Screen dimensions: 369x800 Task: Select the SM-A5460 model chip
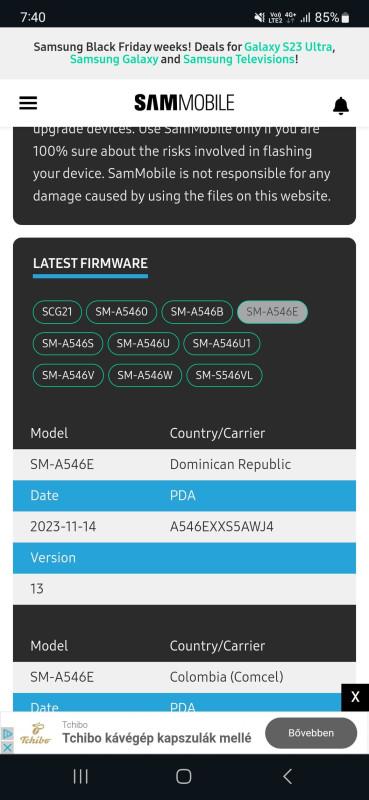pyautogui.click(x=121, y=312)
